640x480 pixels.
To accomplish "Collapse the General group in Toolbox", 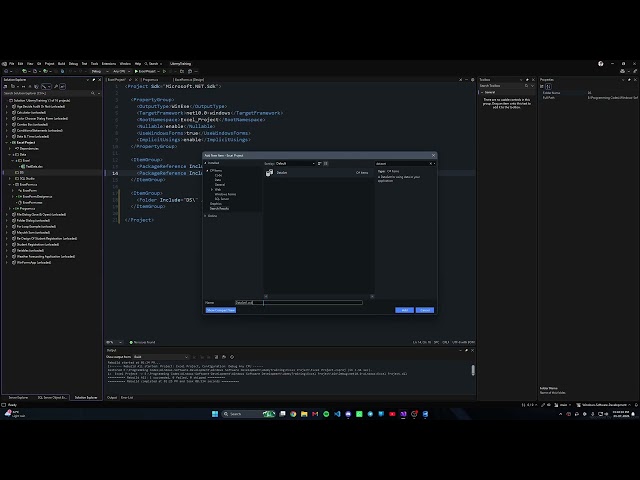I will coord(482,93).
